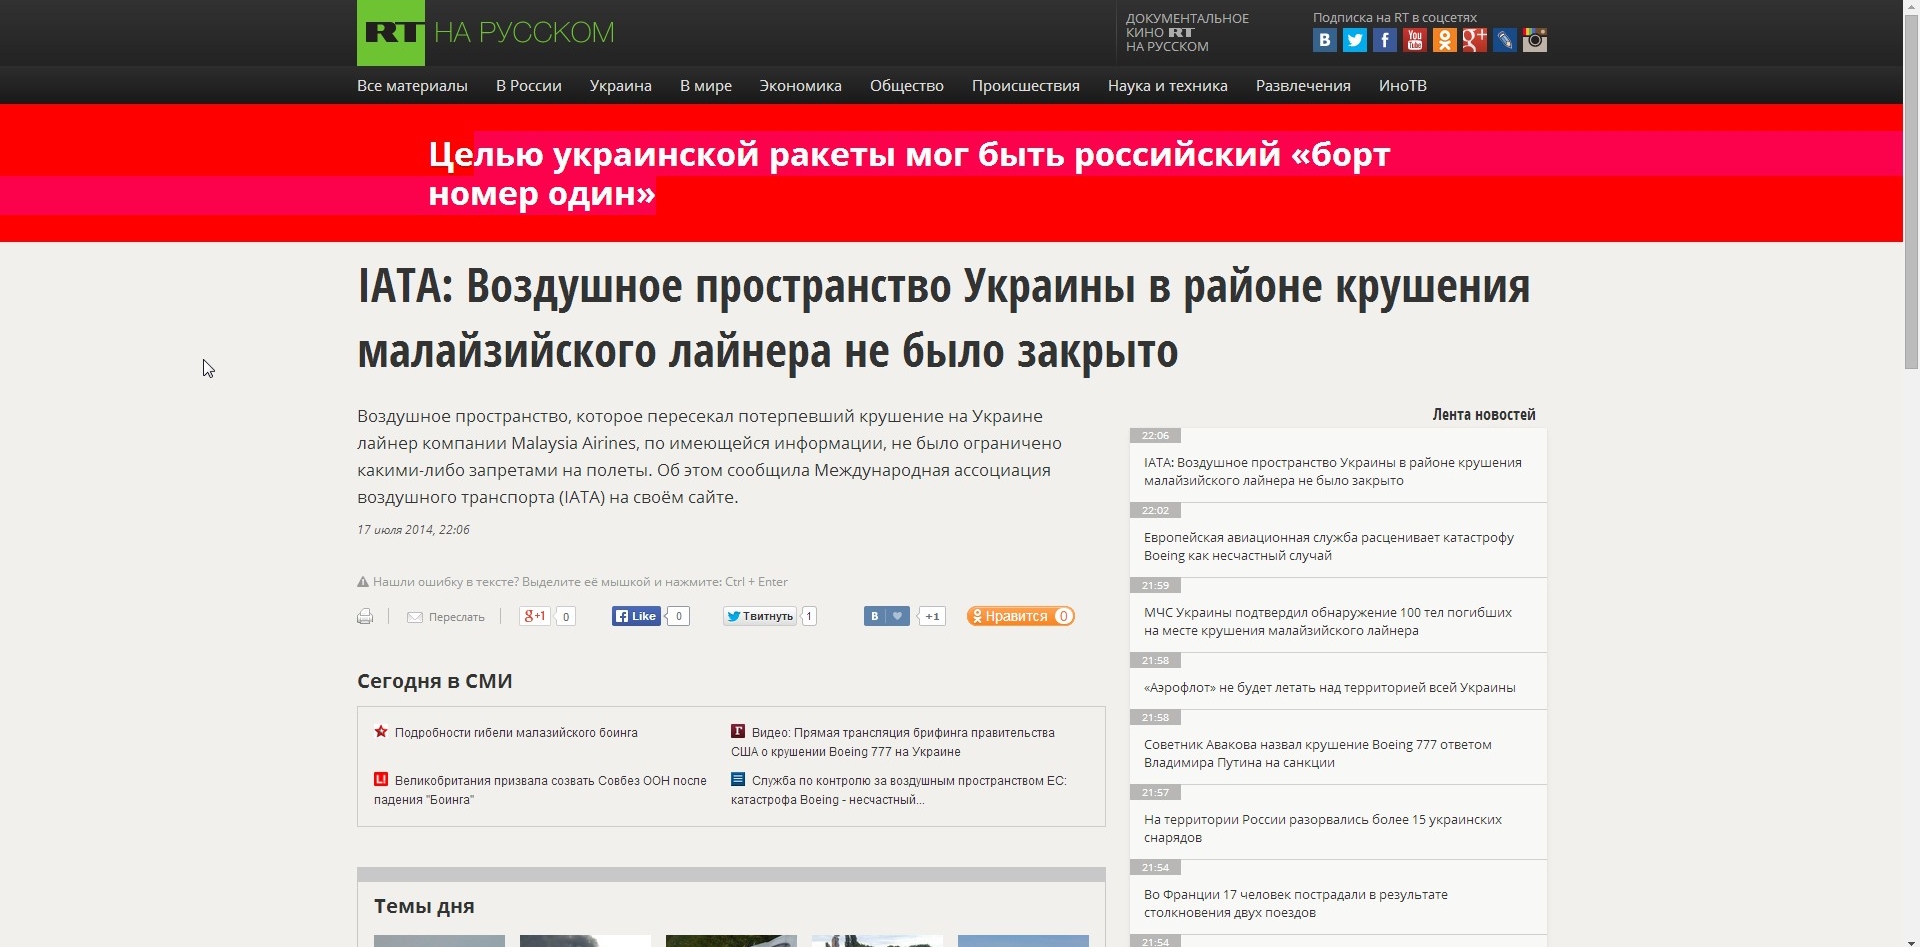This screenshot has width=1920, height=947.
Task: Click the Google +1 share button
Action: coord(535,616)
